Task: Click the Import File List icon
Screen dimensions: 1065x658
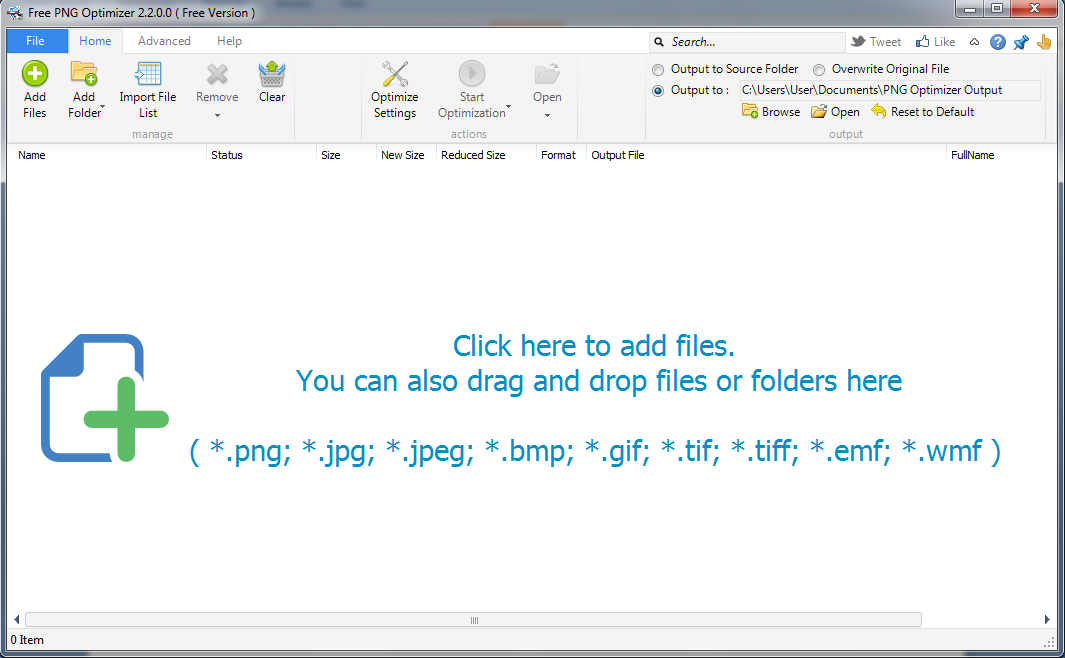Action: pyautogui.click(x=148, y=74)
